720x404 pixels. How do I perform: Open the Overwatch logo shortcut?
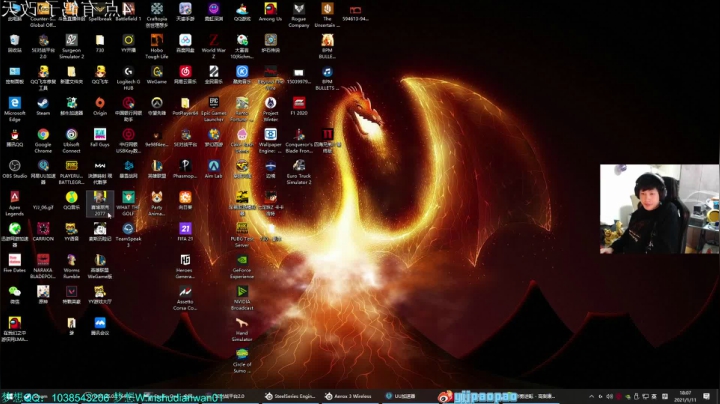tap(157, 106)
